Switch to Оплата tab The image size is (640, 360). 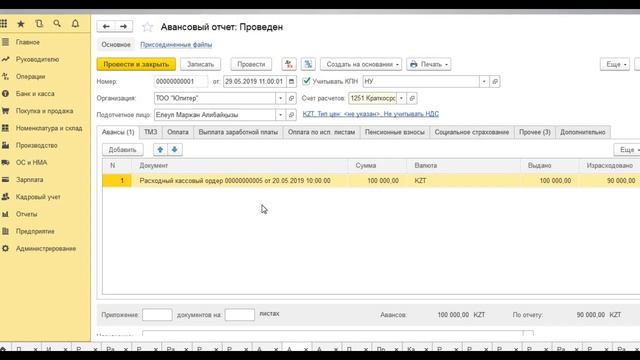click(178, 132)
